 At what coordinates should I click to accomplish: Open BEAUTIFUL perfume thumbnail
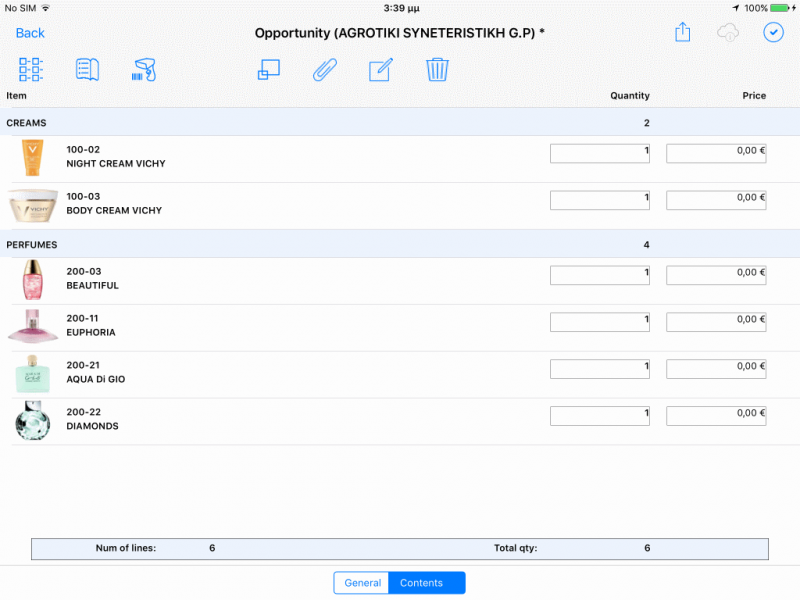(x=32, y=280)
